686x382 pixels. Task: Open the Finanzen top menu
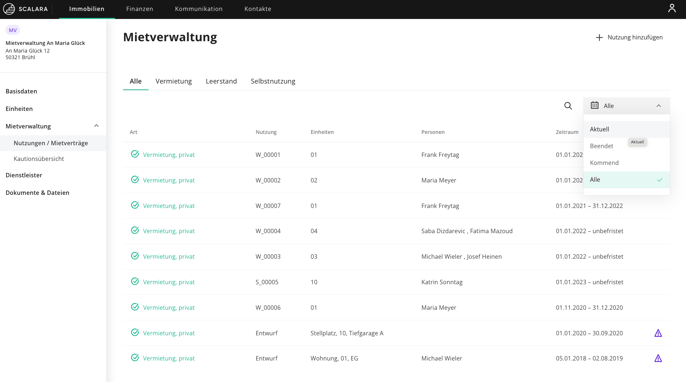tap(140, 9)
